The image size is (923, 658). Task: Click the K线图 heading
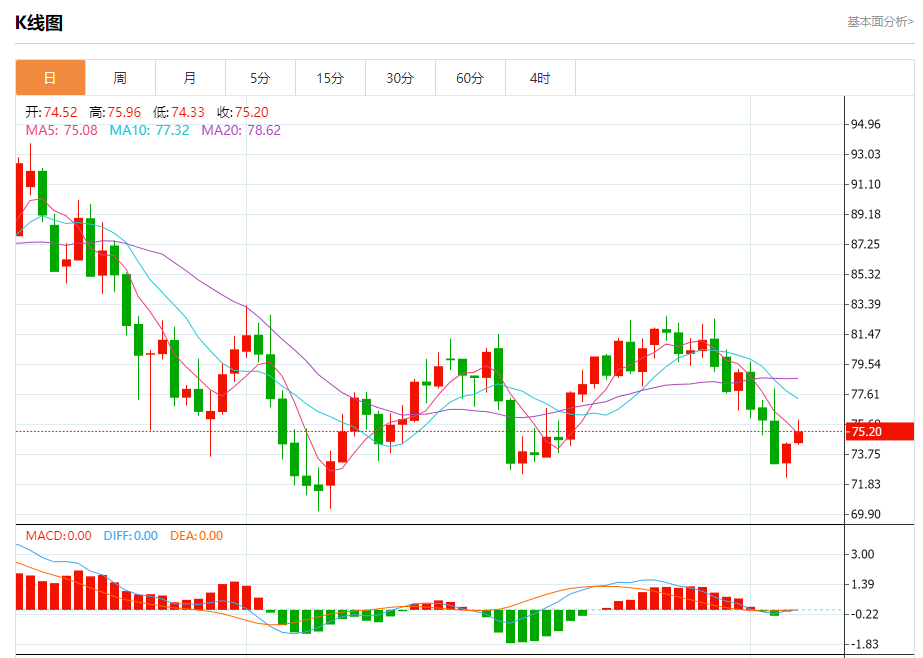click(39, 23)
